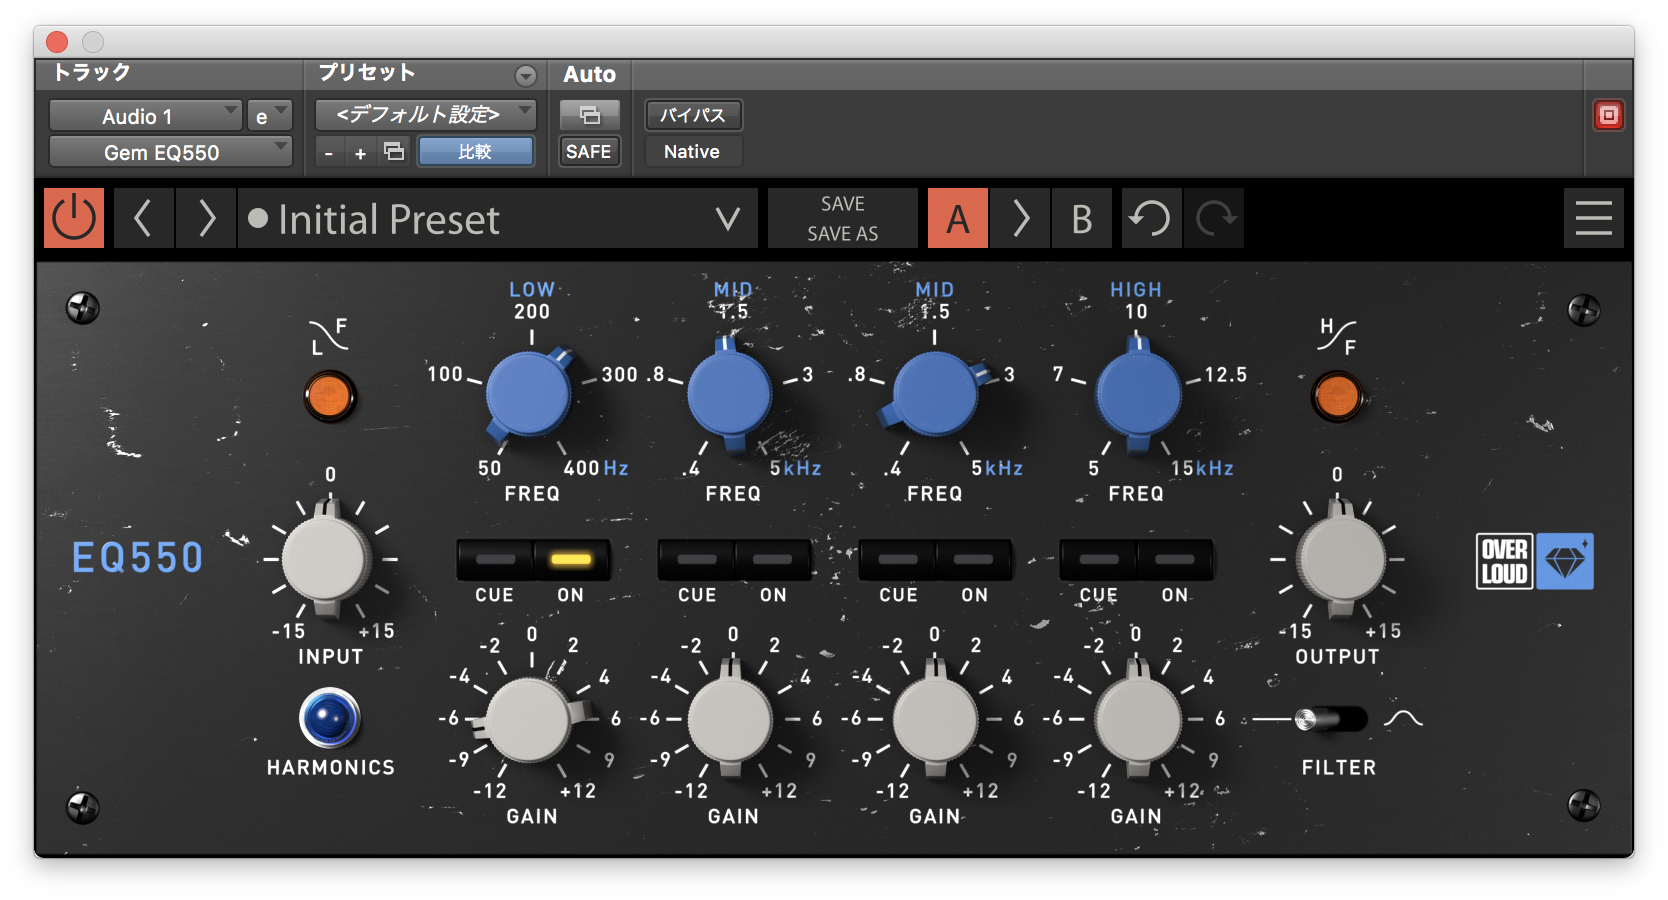Expand the Audio 1 track selector

tap(145, 115)
